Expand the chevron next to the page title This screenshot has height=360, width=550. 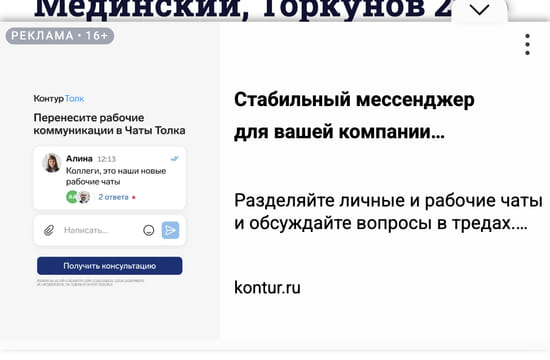(479, 10)
